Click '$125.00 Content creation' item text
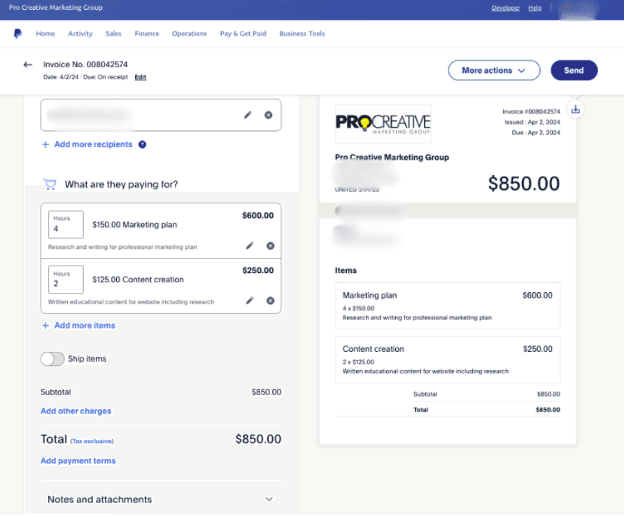The width and height of the screenshot is (624, 516). 138,280
